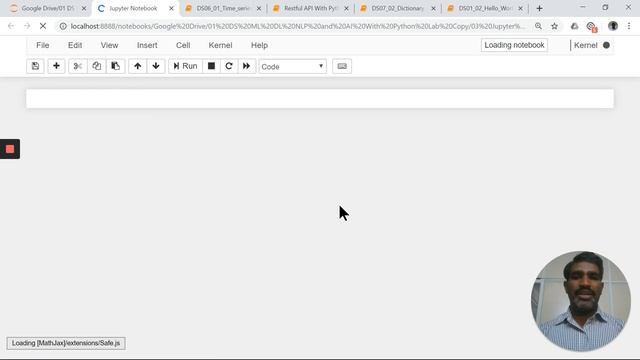Insert a cell below with plus icon
This screenshot has width=640, height=360.
pyautogui.click(x=56, y=66)
